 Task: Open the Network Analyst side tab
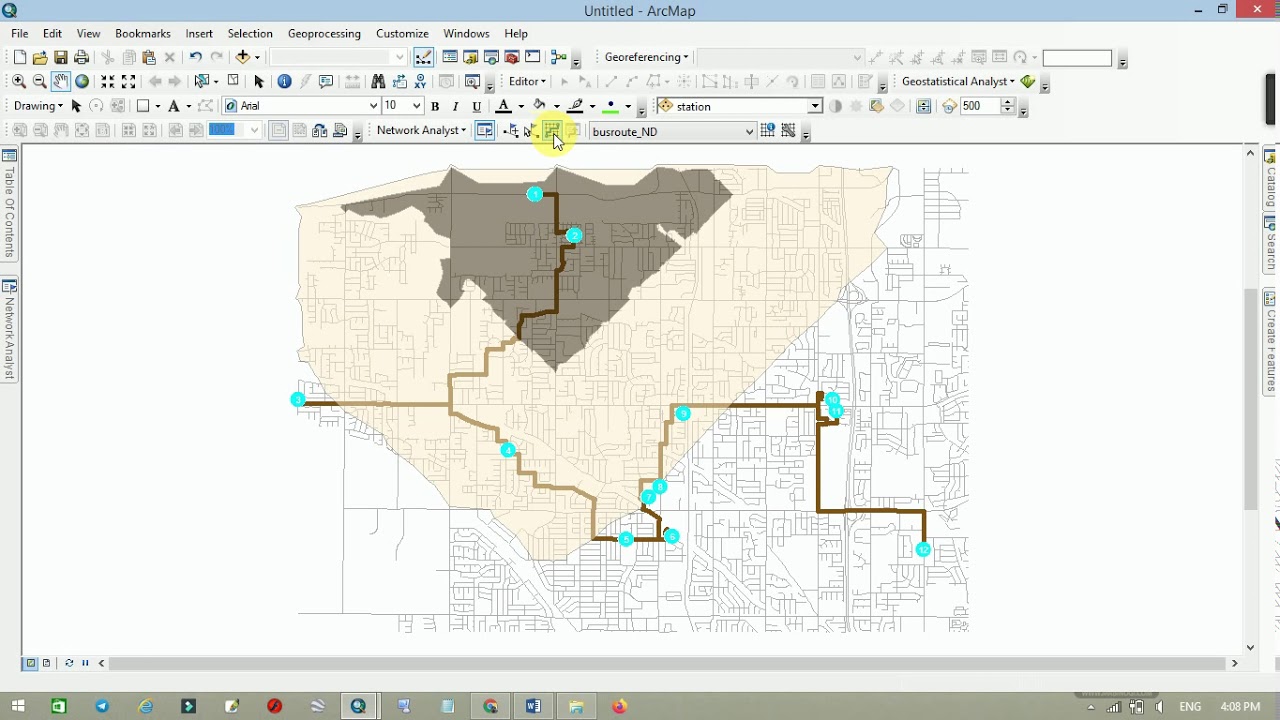[9, 330]
